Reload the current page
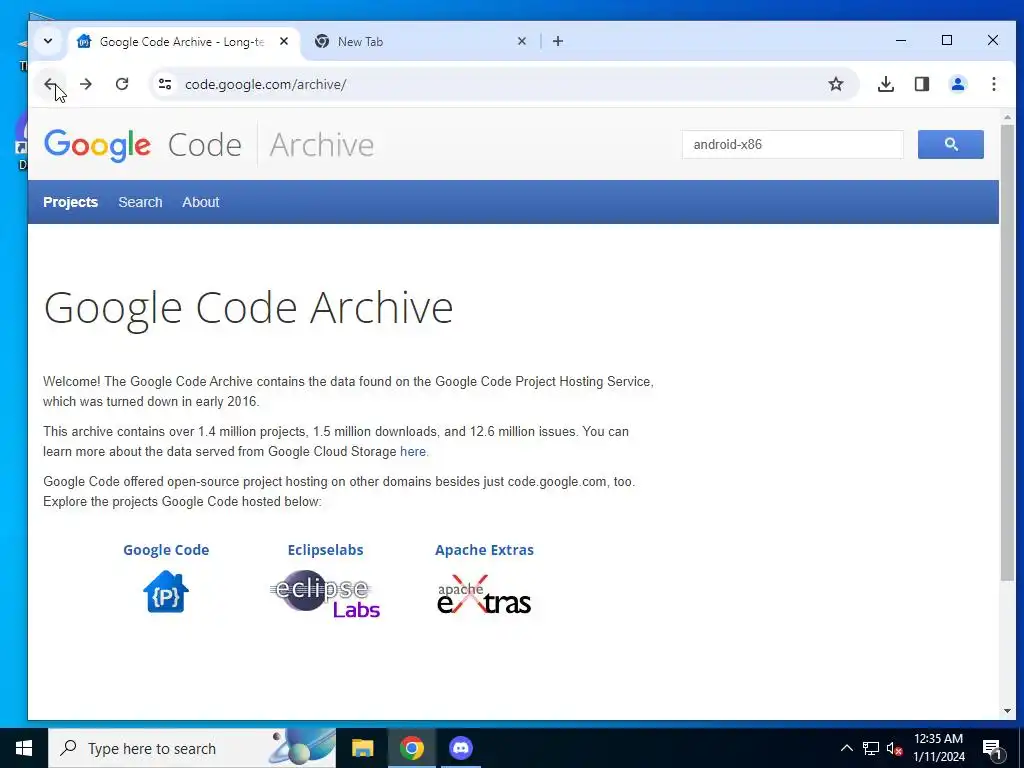 [x=122, y=84]
